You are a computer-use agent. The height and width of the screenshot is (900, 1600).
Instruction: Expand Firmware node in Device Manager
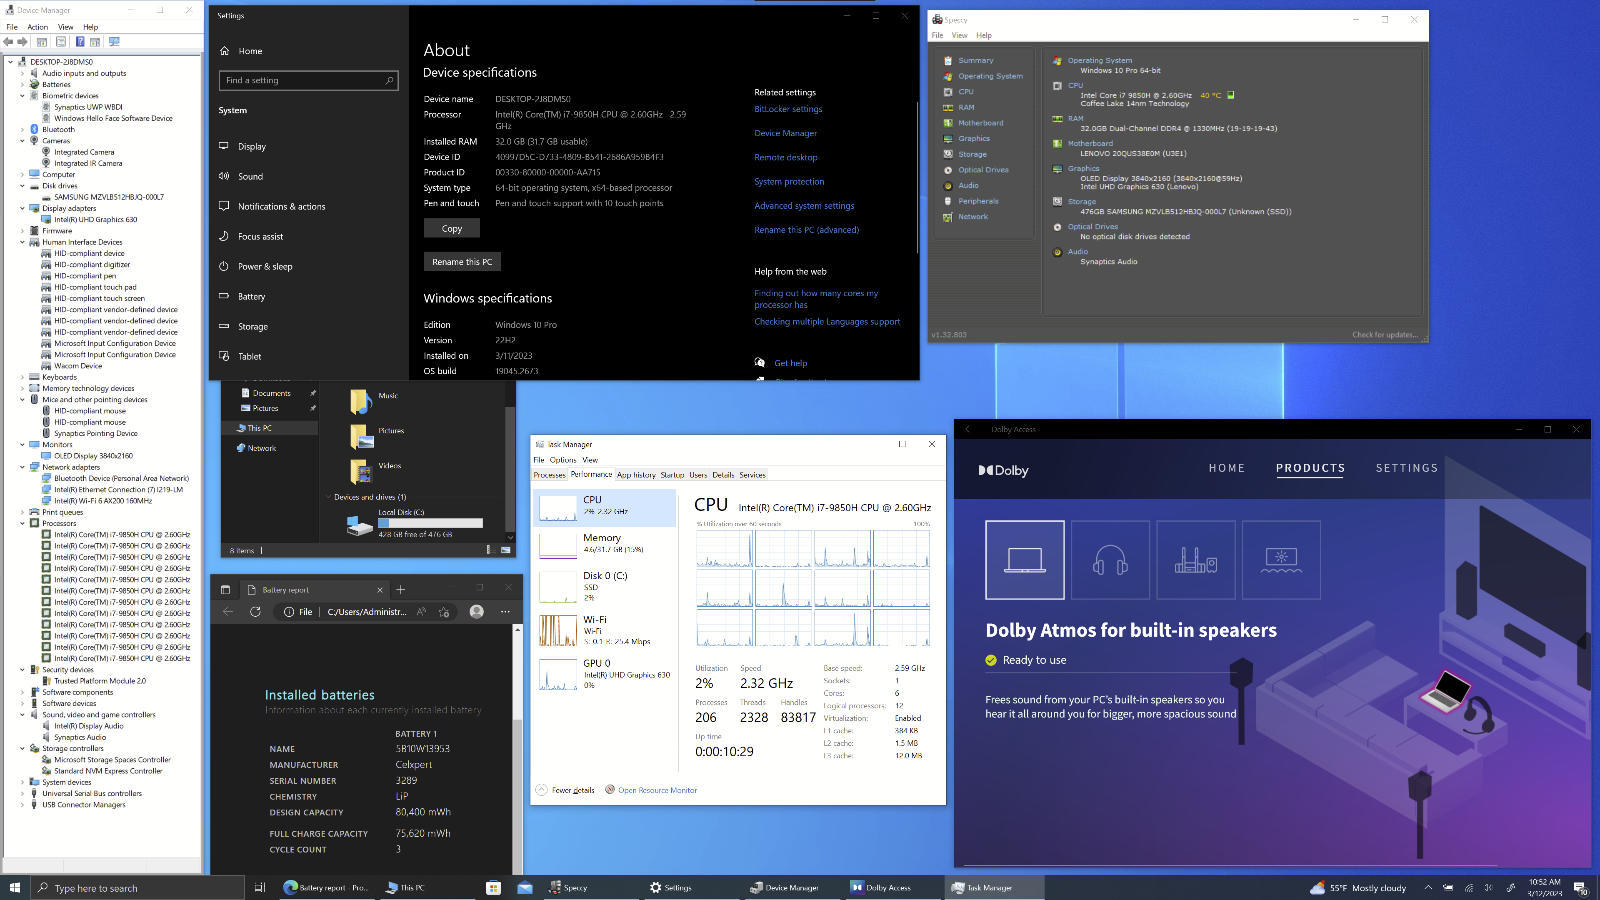(x=23, y=231)
